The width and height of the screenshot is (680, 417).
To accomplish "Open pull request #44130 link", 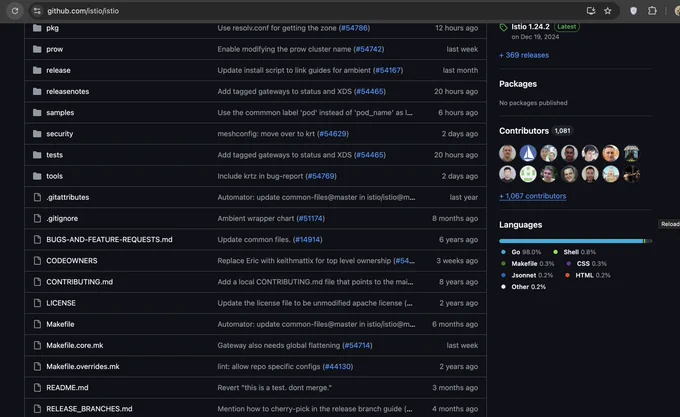I will click(338, 366).
